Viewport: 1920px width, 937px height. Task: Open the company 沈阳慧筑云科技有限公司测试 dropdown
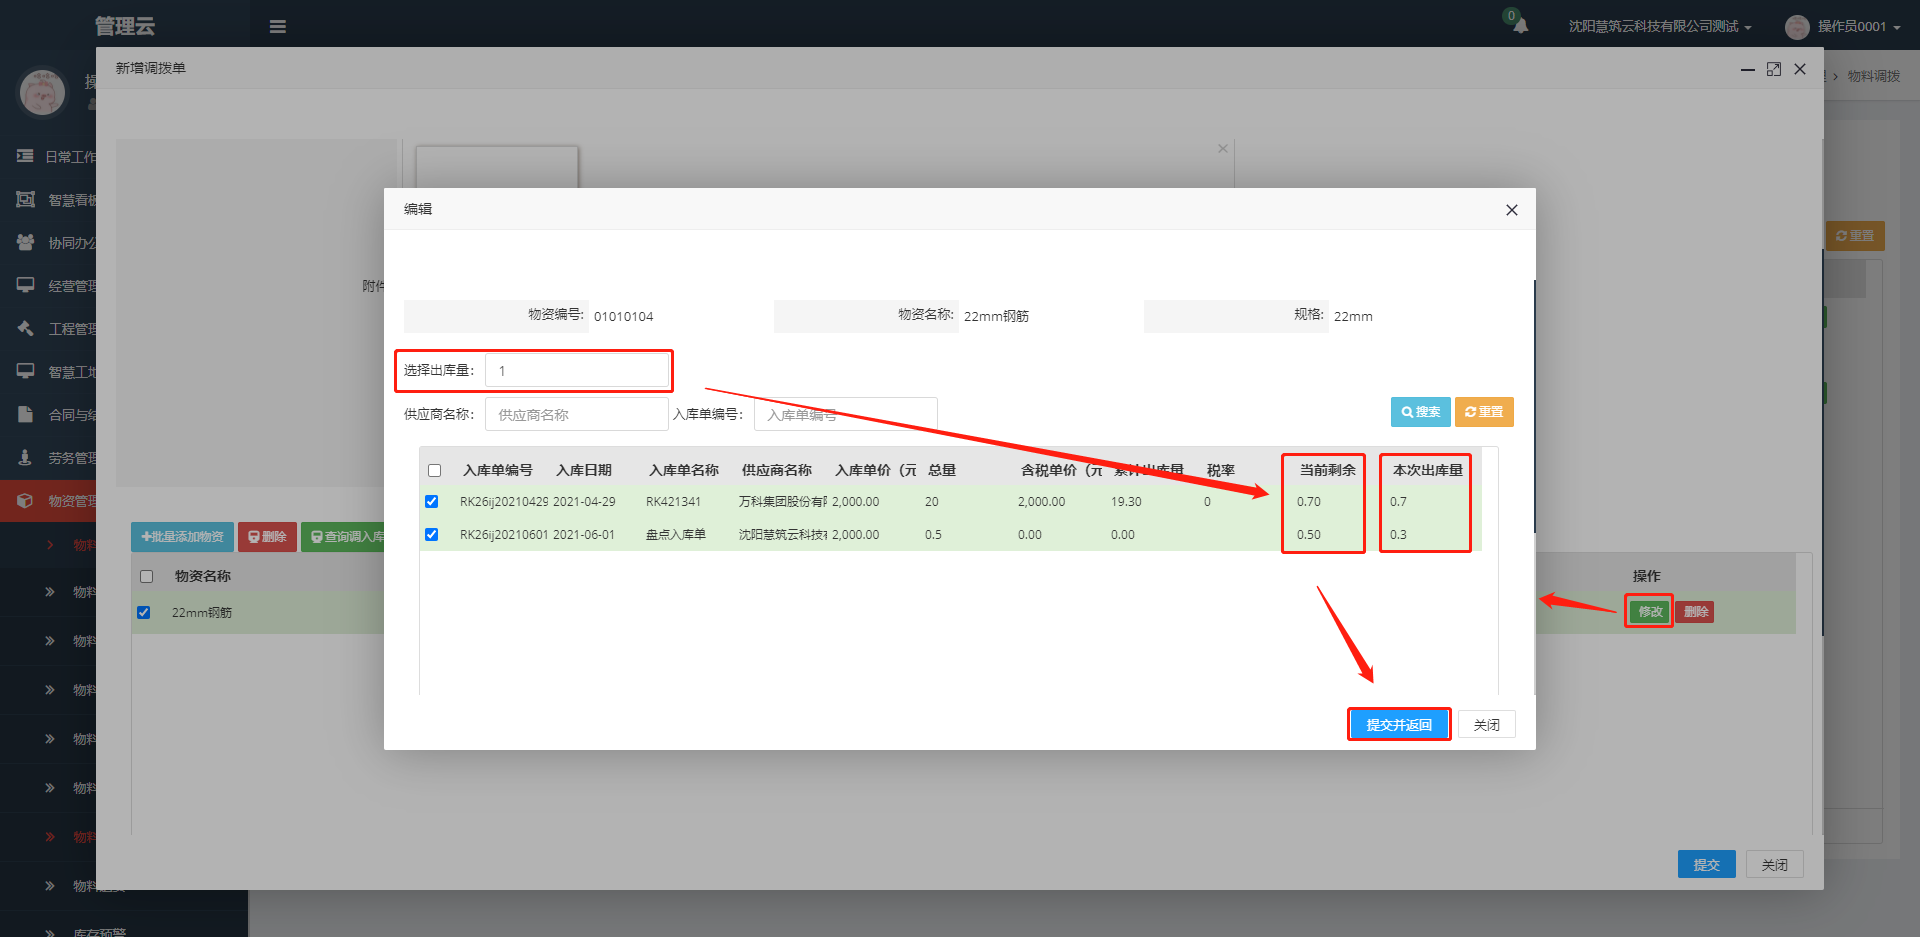coord(1660,27)
